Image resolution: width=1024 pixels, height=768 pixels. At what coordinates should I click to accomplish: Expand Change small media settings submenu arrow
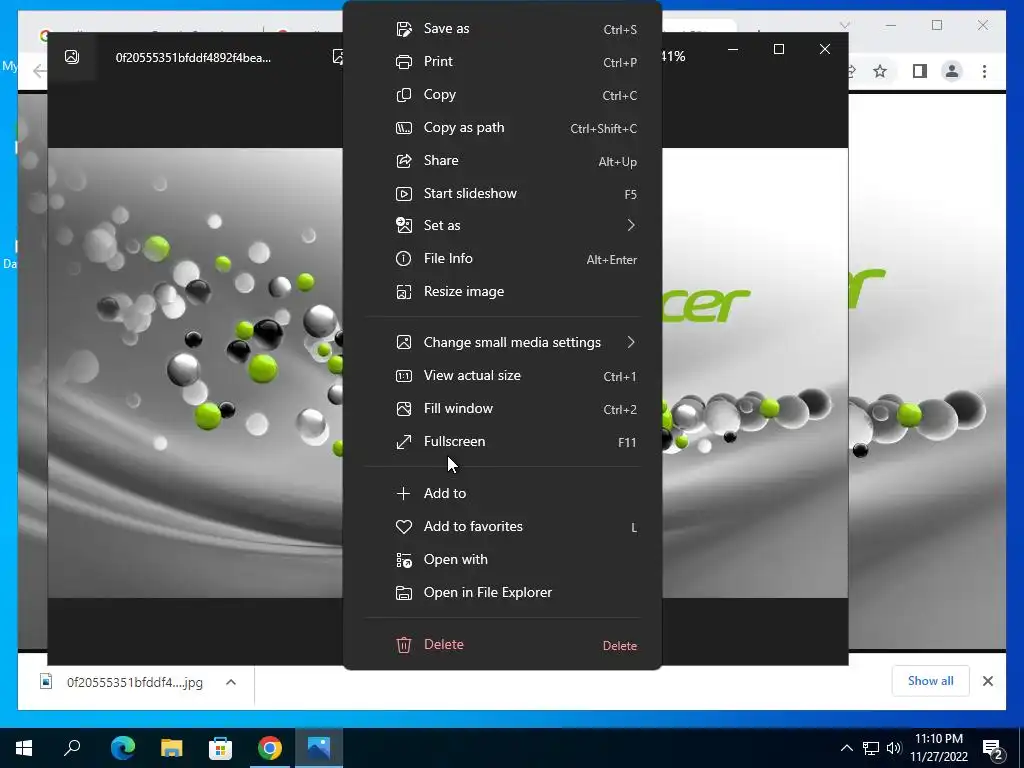pyautogui.click(x=631, y=342)
